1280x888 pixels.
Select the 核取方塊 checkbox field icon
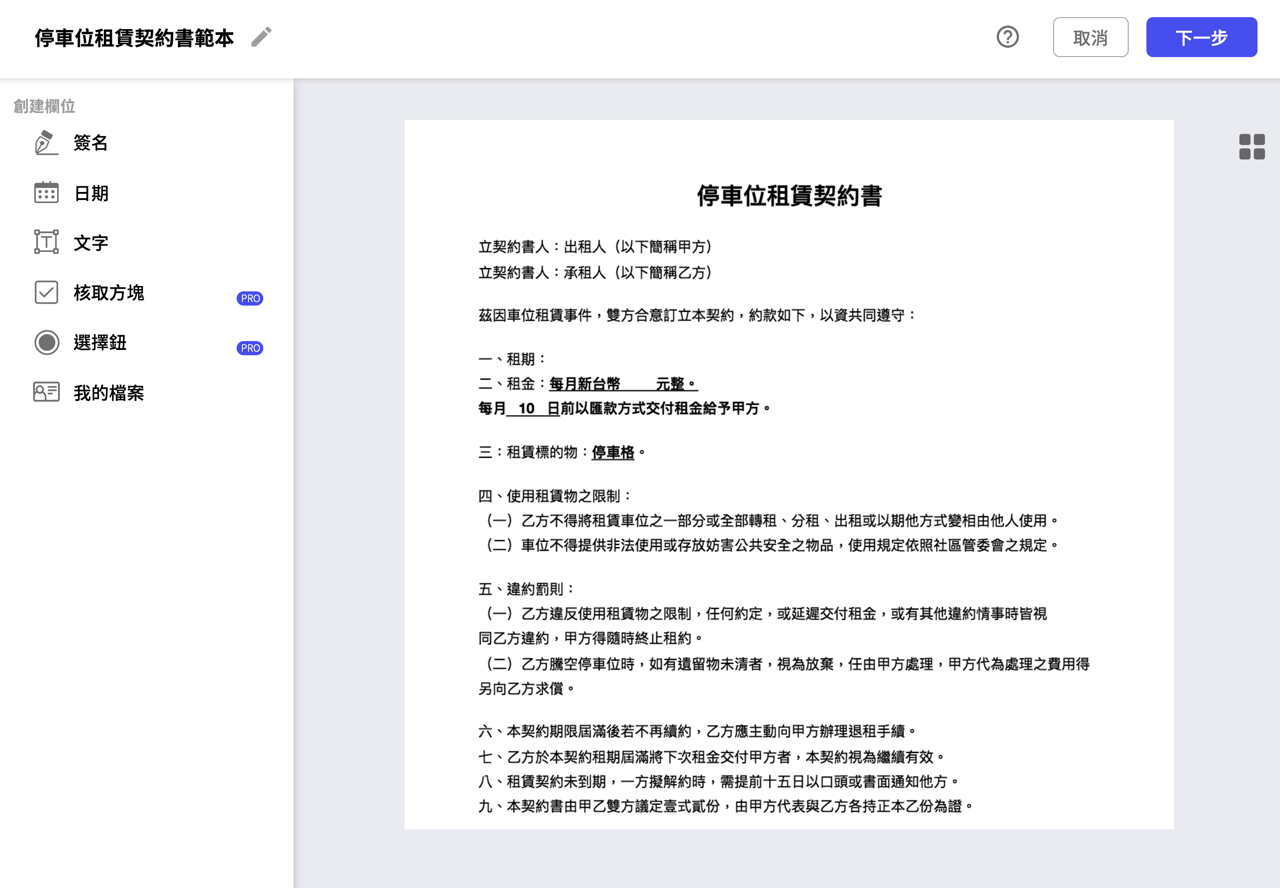(x=46, y=292)
